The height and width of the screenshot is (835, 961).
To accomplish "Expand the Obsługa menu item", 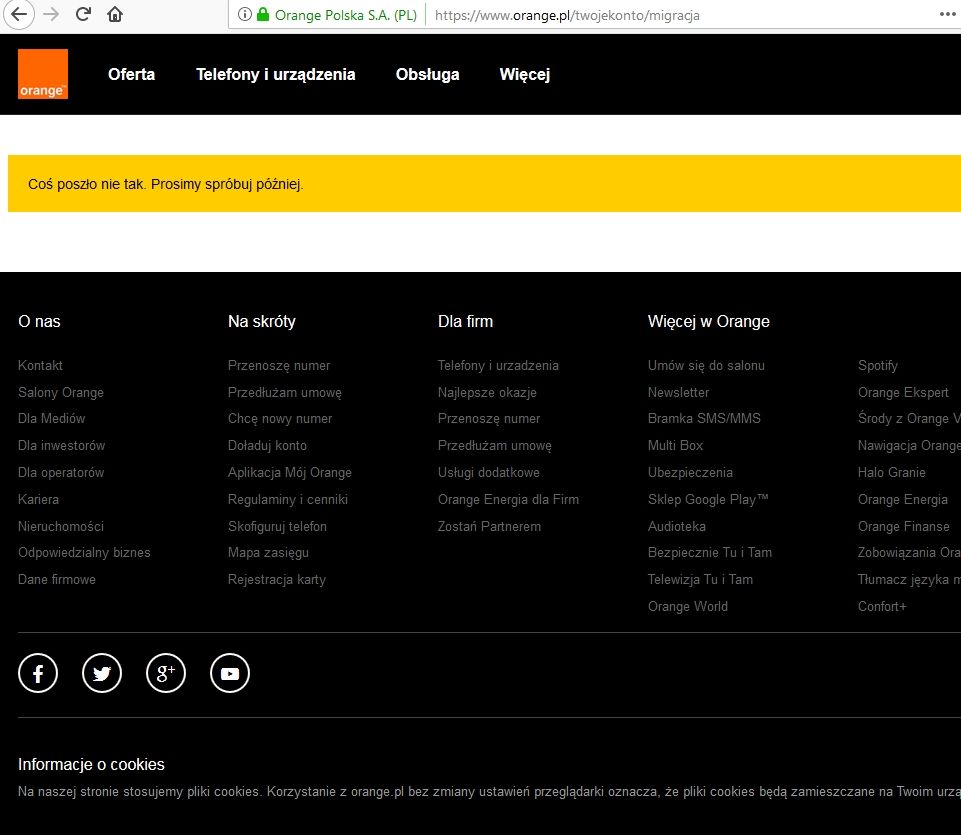I will click(x=427, y=74).
